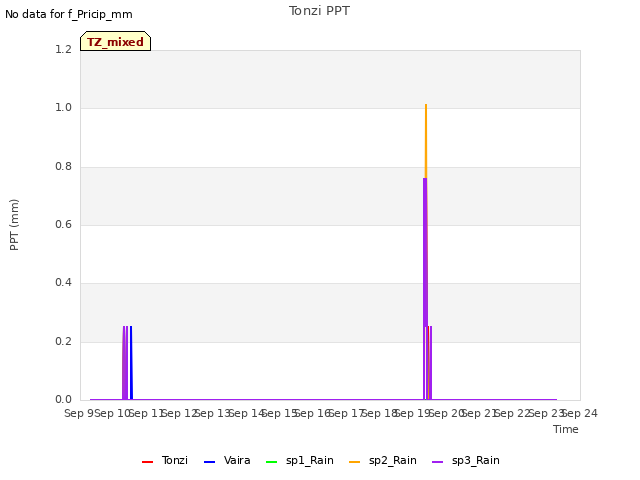Viewport: 640px width, 480px height.
Task: Click the 'No data for f_Pricip_mm' message
Action: pos(69,14)
